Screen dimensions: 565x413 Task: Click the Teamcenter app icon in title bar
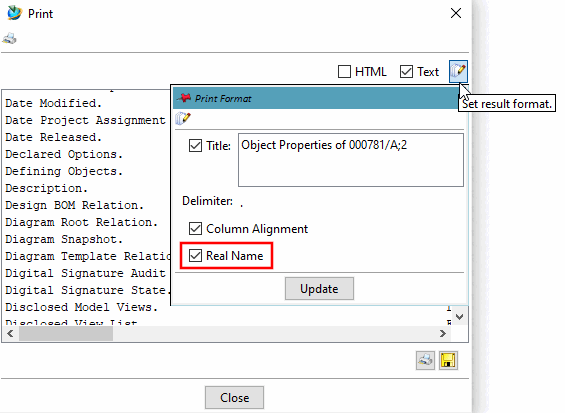tap(14, 13)
